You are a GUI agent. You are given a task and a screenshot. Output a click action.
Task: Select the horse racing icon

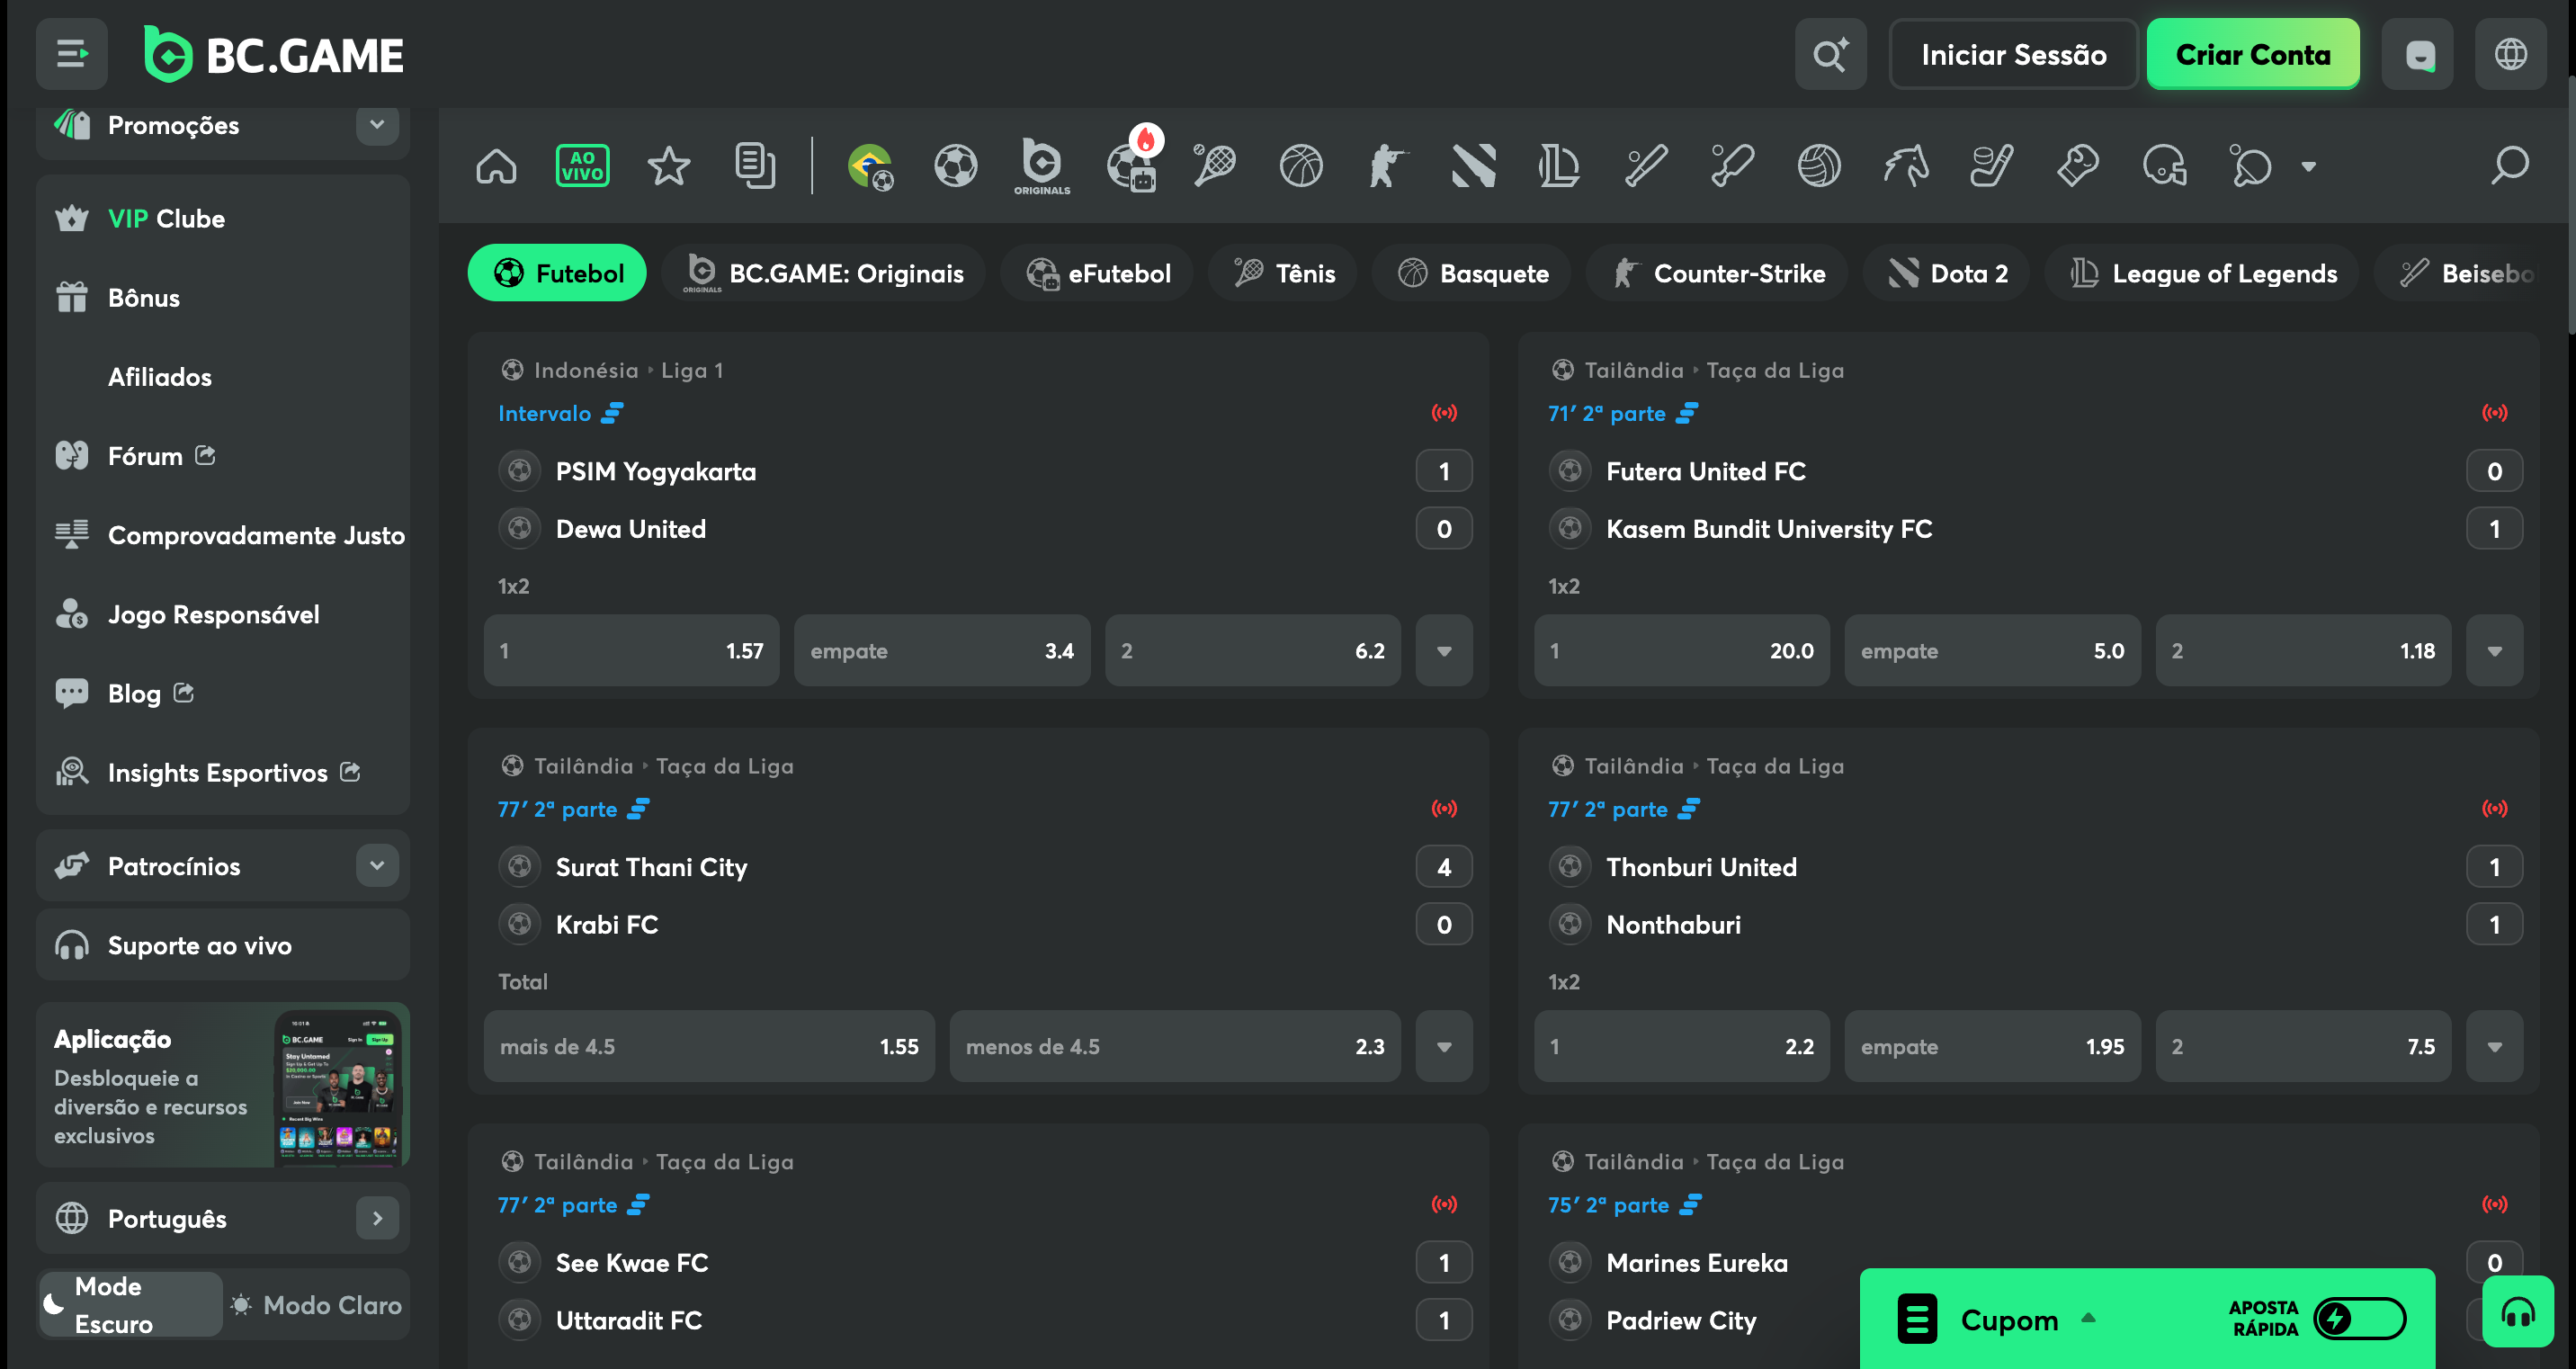click(x=1905, y=166)
